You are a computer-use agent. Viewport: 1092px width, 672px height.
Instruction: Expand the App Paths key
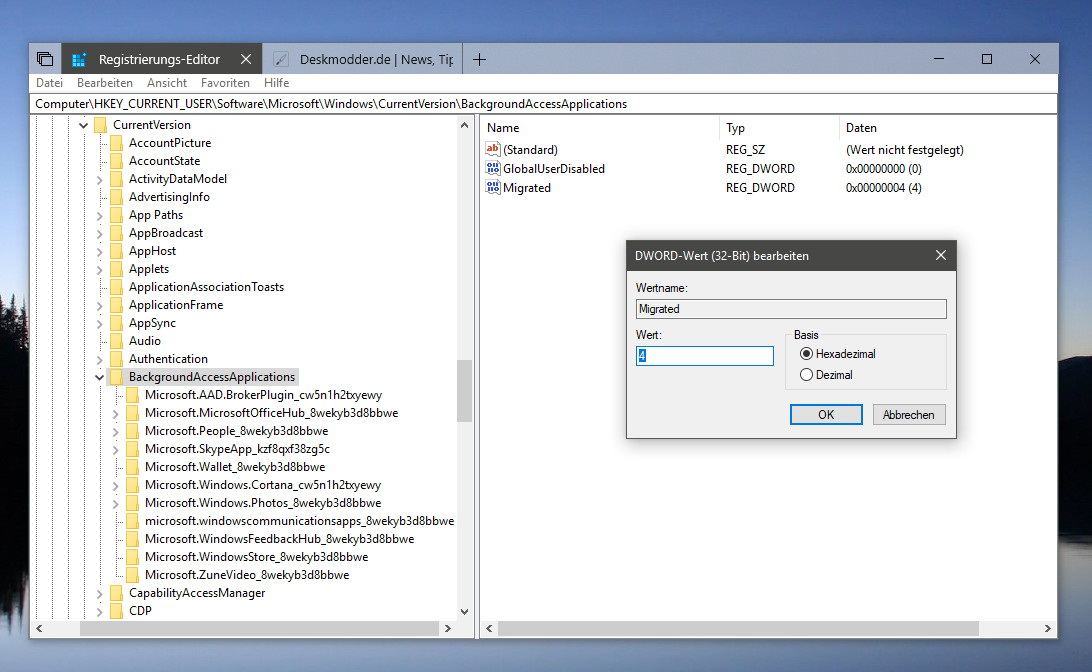tap(100, 216)
